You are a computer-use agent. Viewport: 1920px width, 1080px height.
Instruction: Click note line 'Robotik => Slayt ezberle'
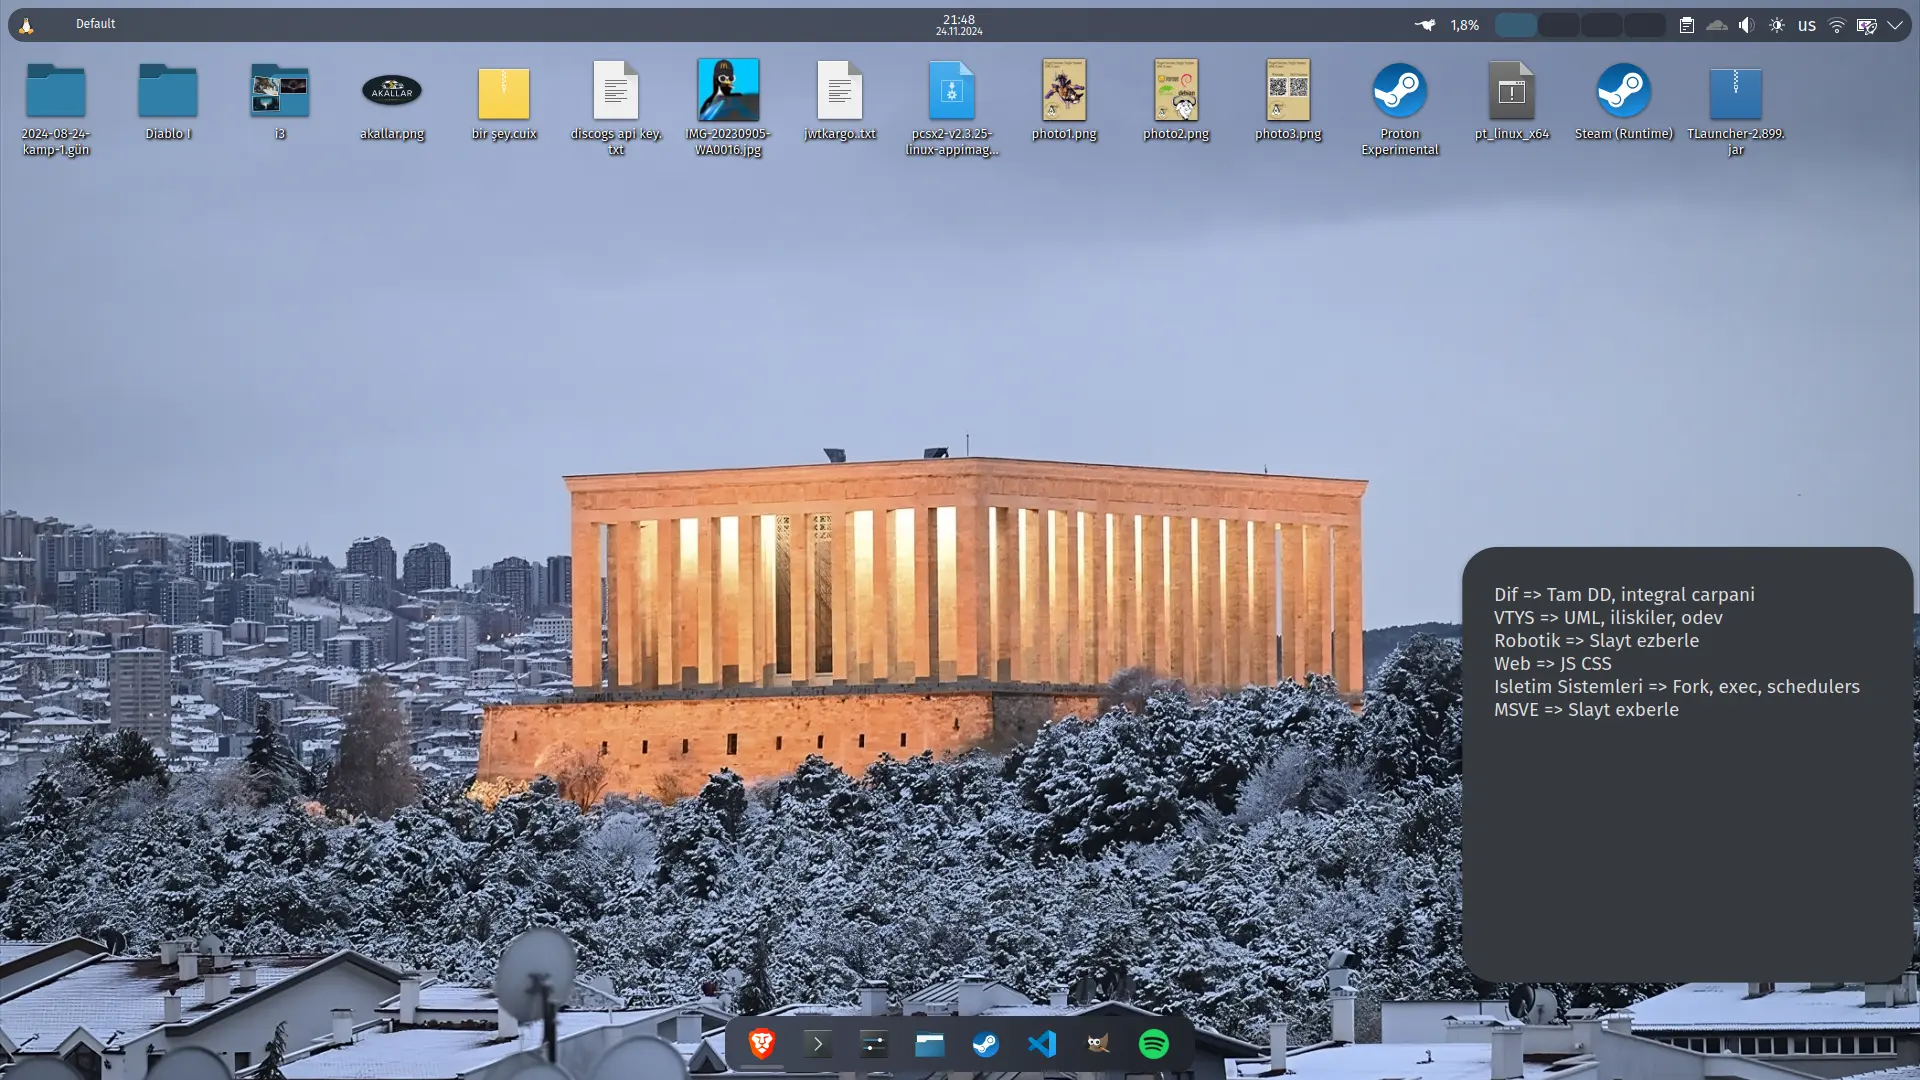click(x=1596, y=641)
